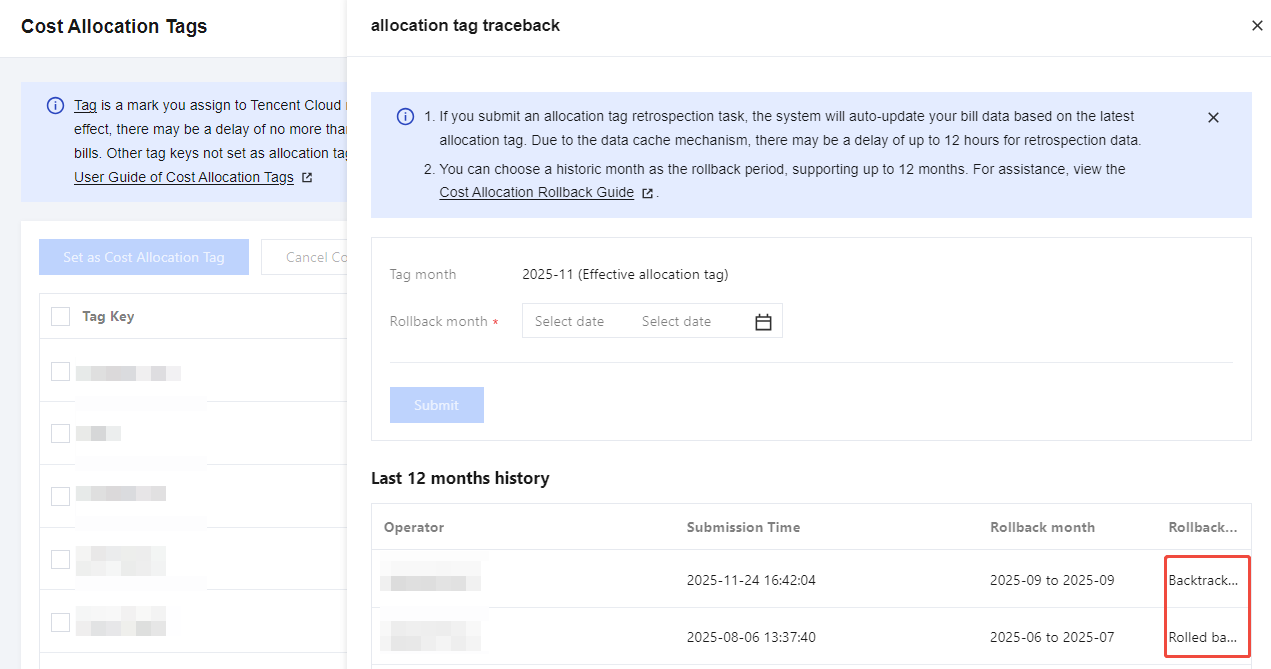The width and height of the screenshot is (1271, 669).
Task: Click the underlined Tag link in notice
Action: click(x=85, y=106)
